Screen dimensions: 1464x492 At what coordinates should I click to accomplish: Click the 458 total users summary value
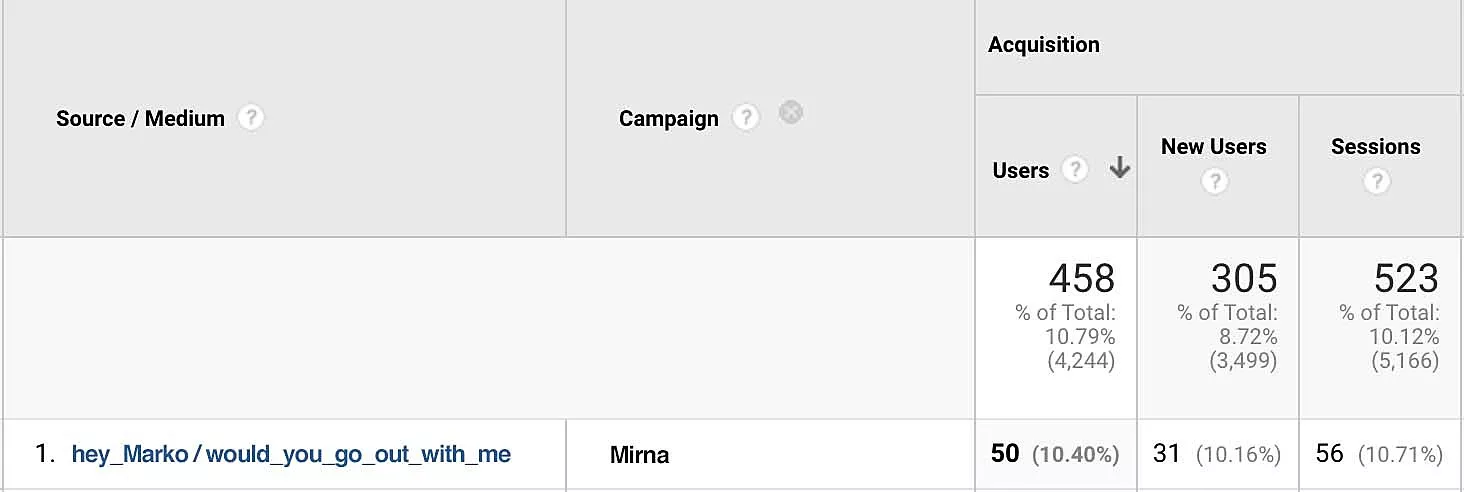1081,277
